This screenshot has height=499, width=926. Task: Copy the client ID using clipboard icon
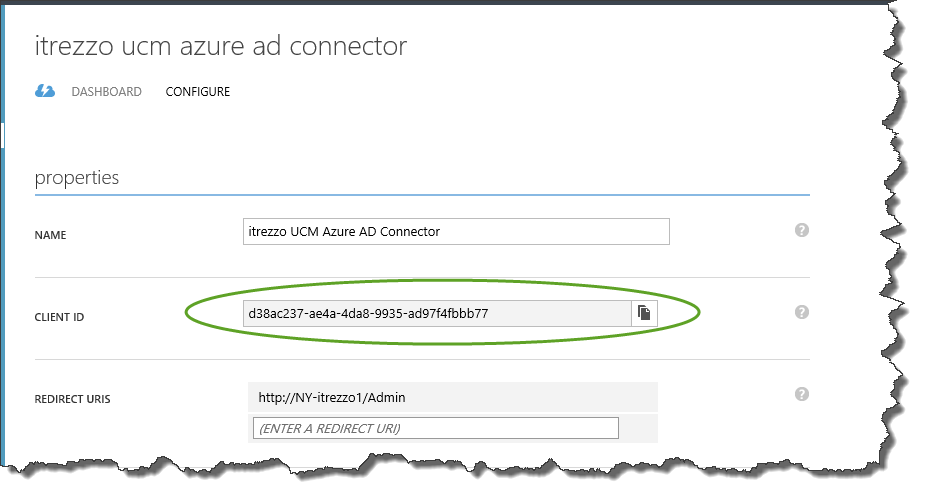pyautogui.click(x=644, y=313)
